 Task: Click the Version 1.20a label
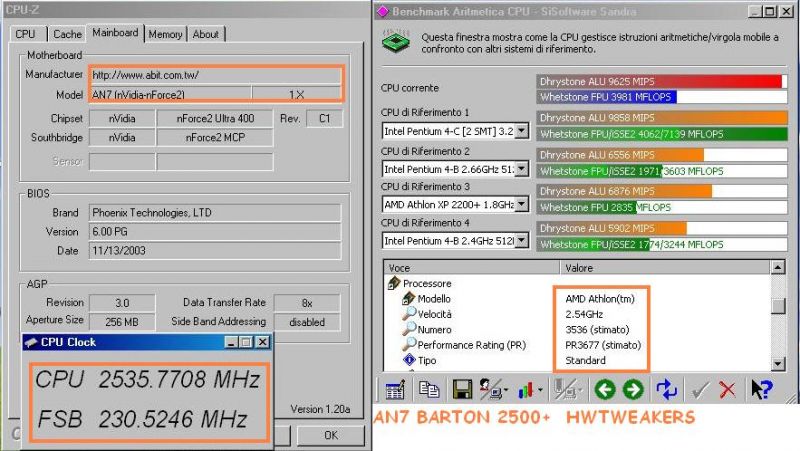click(x=320, y=409)
